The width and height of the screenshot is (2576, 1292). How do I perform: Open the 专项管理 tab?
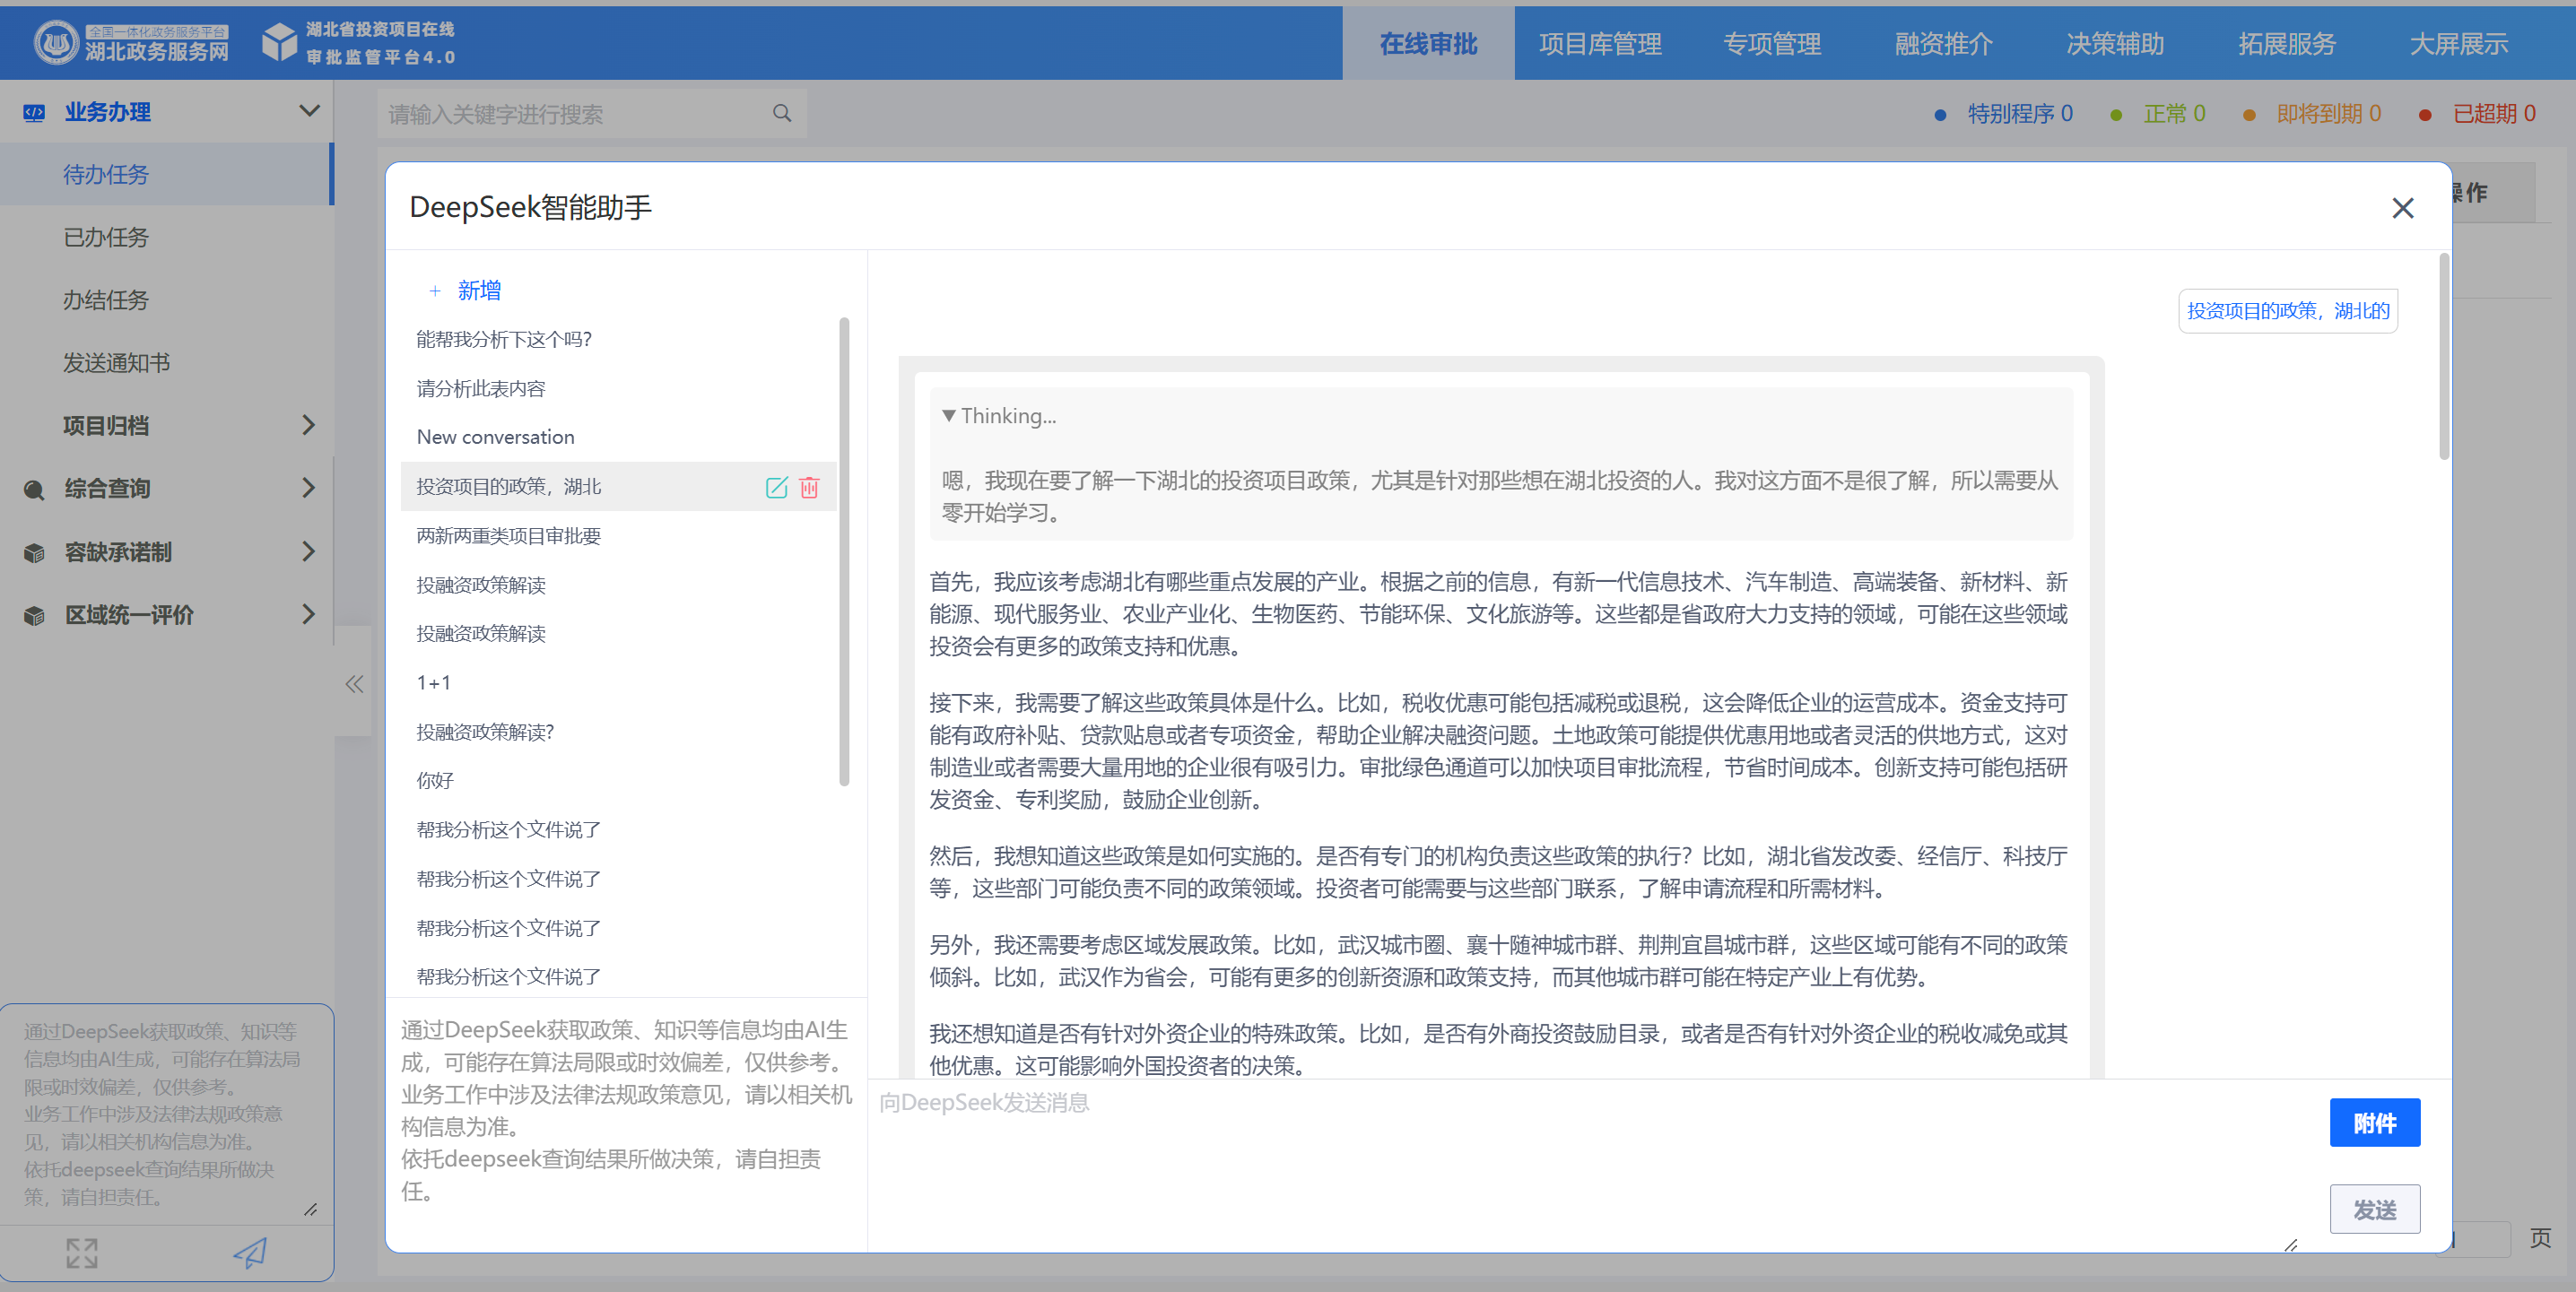(1772, 44)
